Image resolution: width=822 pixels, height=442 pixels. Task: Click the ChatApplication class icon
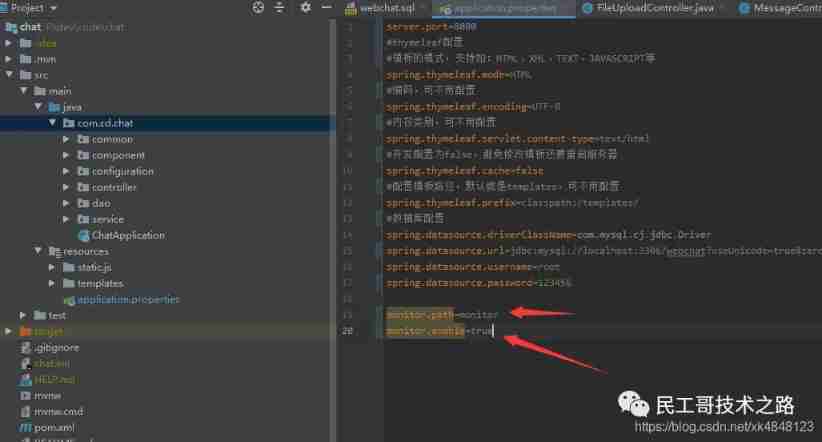[83, 236]
